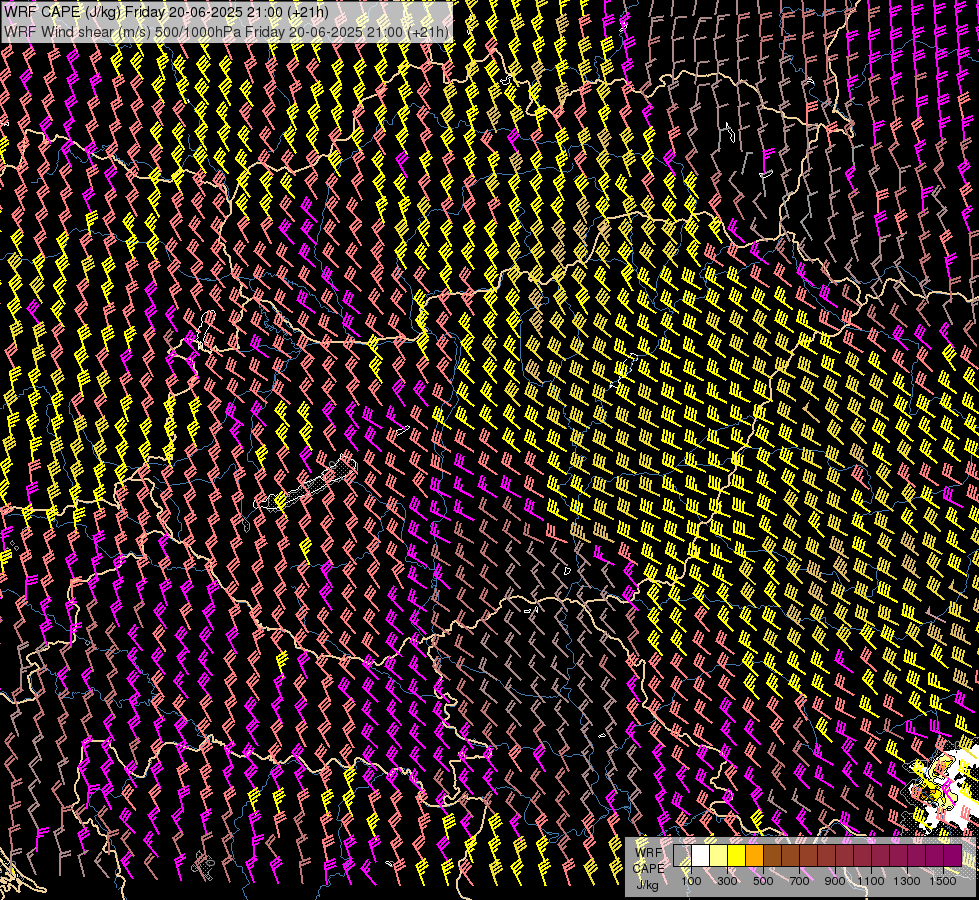The width and height of the screenshot is (979, 900).
Task: Click the WRF Wind shear title line
Action: 227,32
